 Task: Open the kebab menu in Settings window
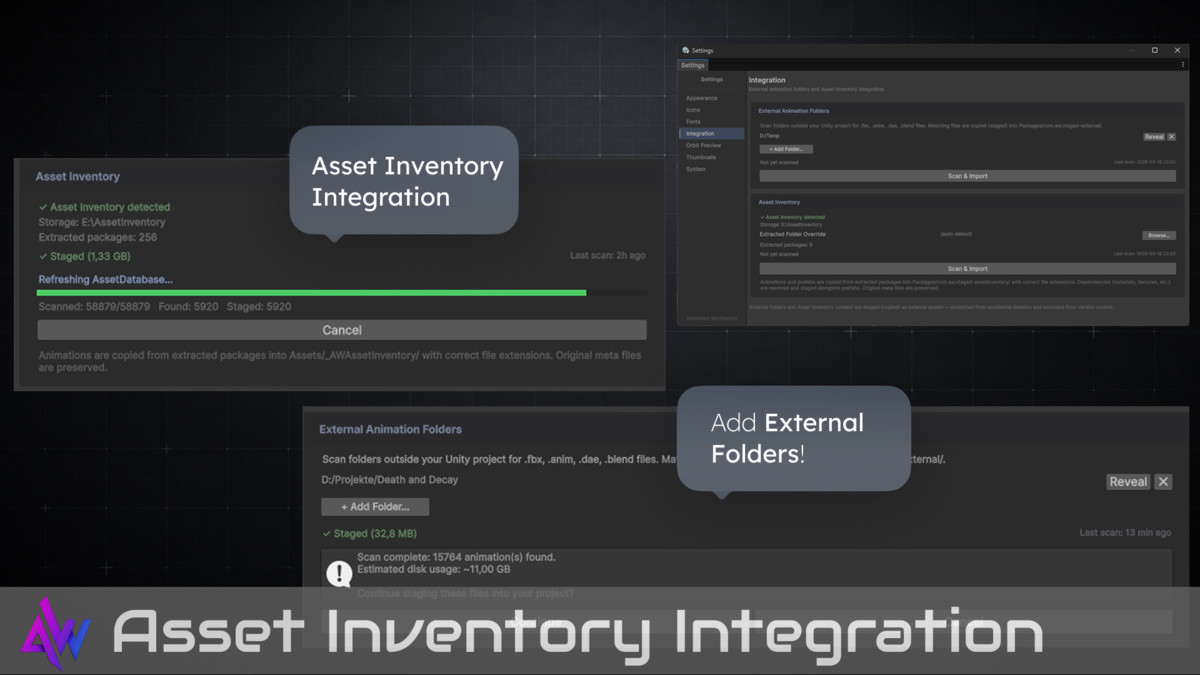pos(1183,65)
